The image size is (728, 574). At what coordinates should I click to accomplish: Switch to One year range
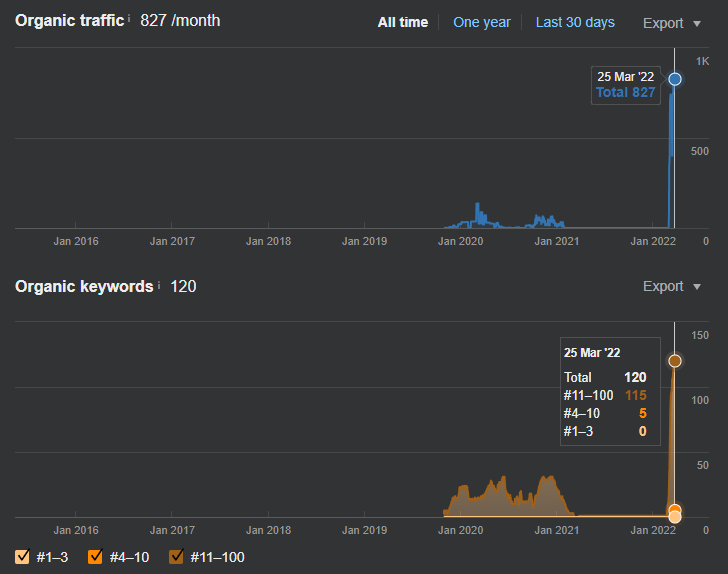pyautogui.click(x=481, y=22)
